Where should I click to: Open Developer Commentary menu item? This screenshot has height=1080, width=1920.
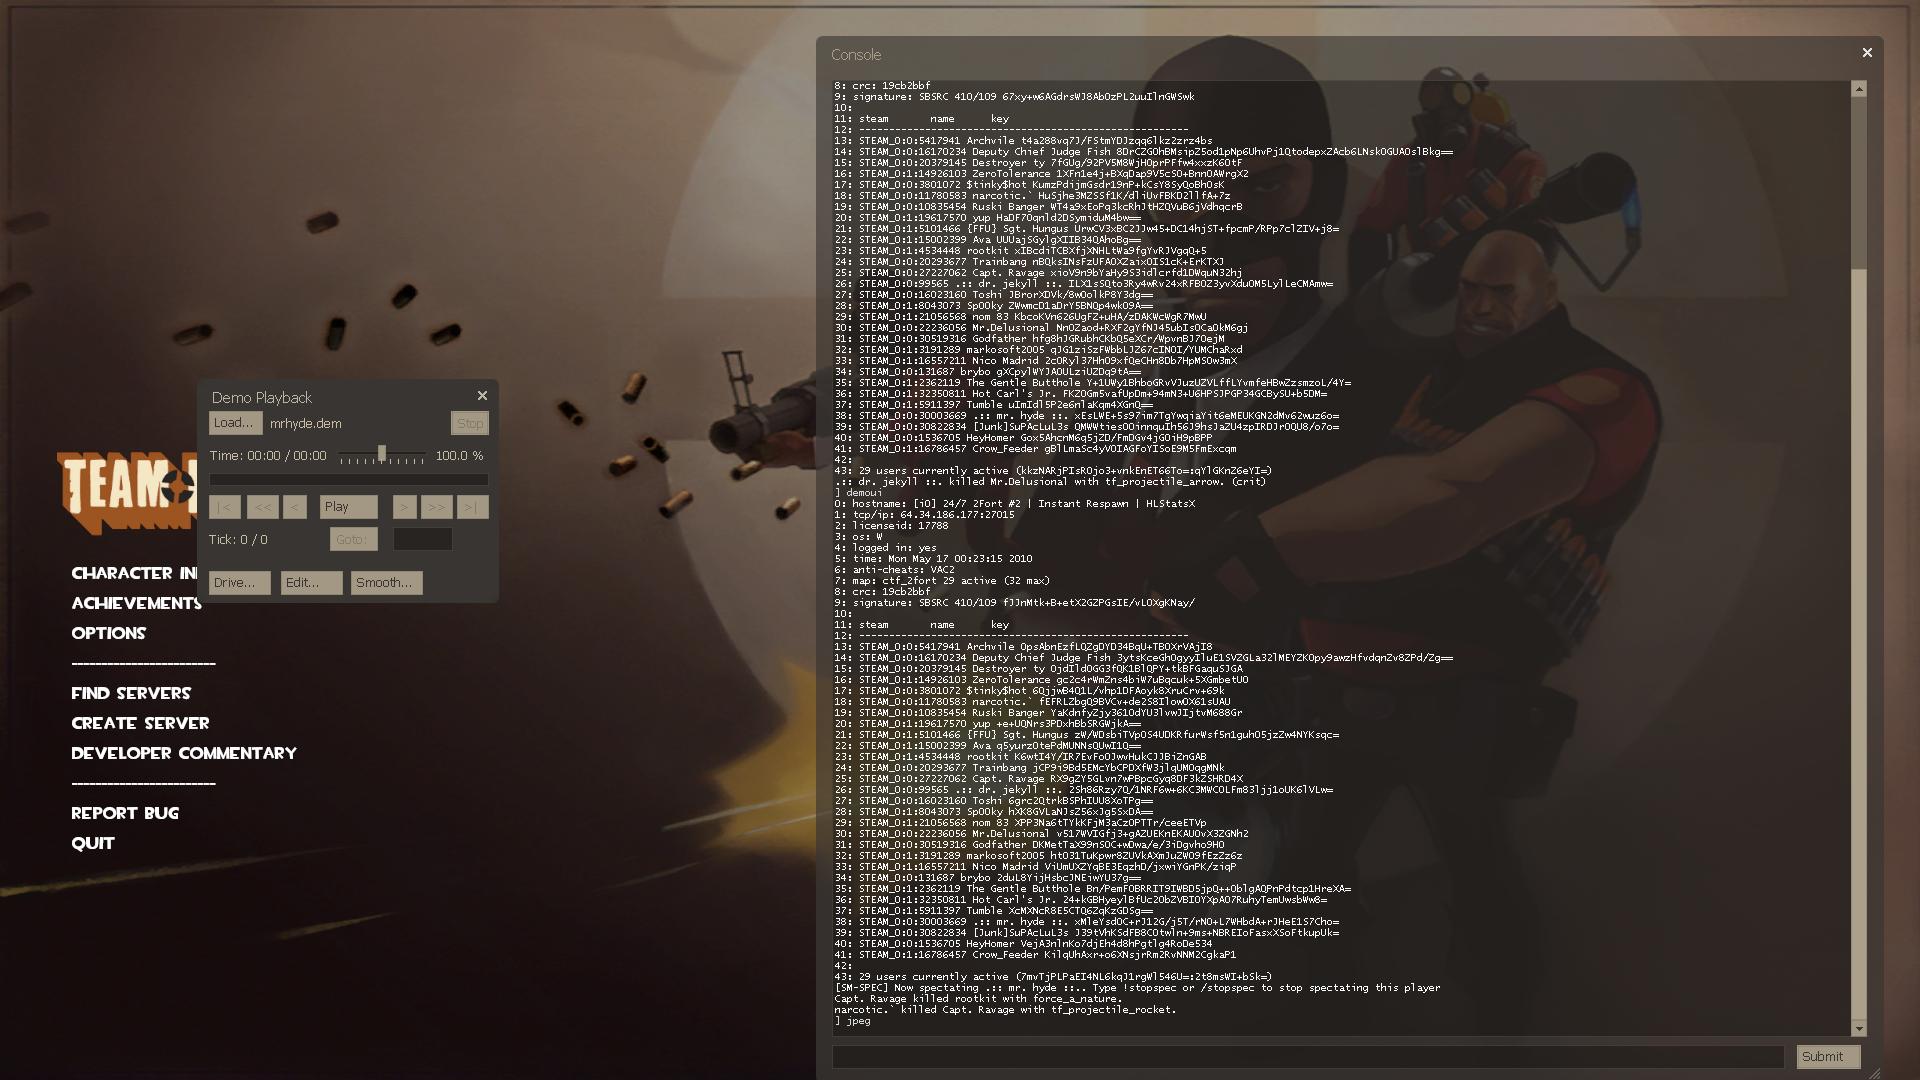184,753
